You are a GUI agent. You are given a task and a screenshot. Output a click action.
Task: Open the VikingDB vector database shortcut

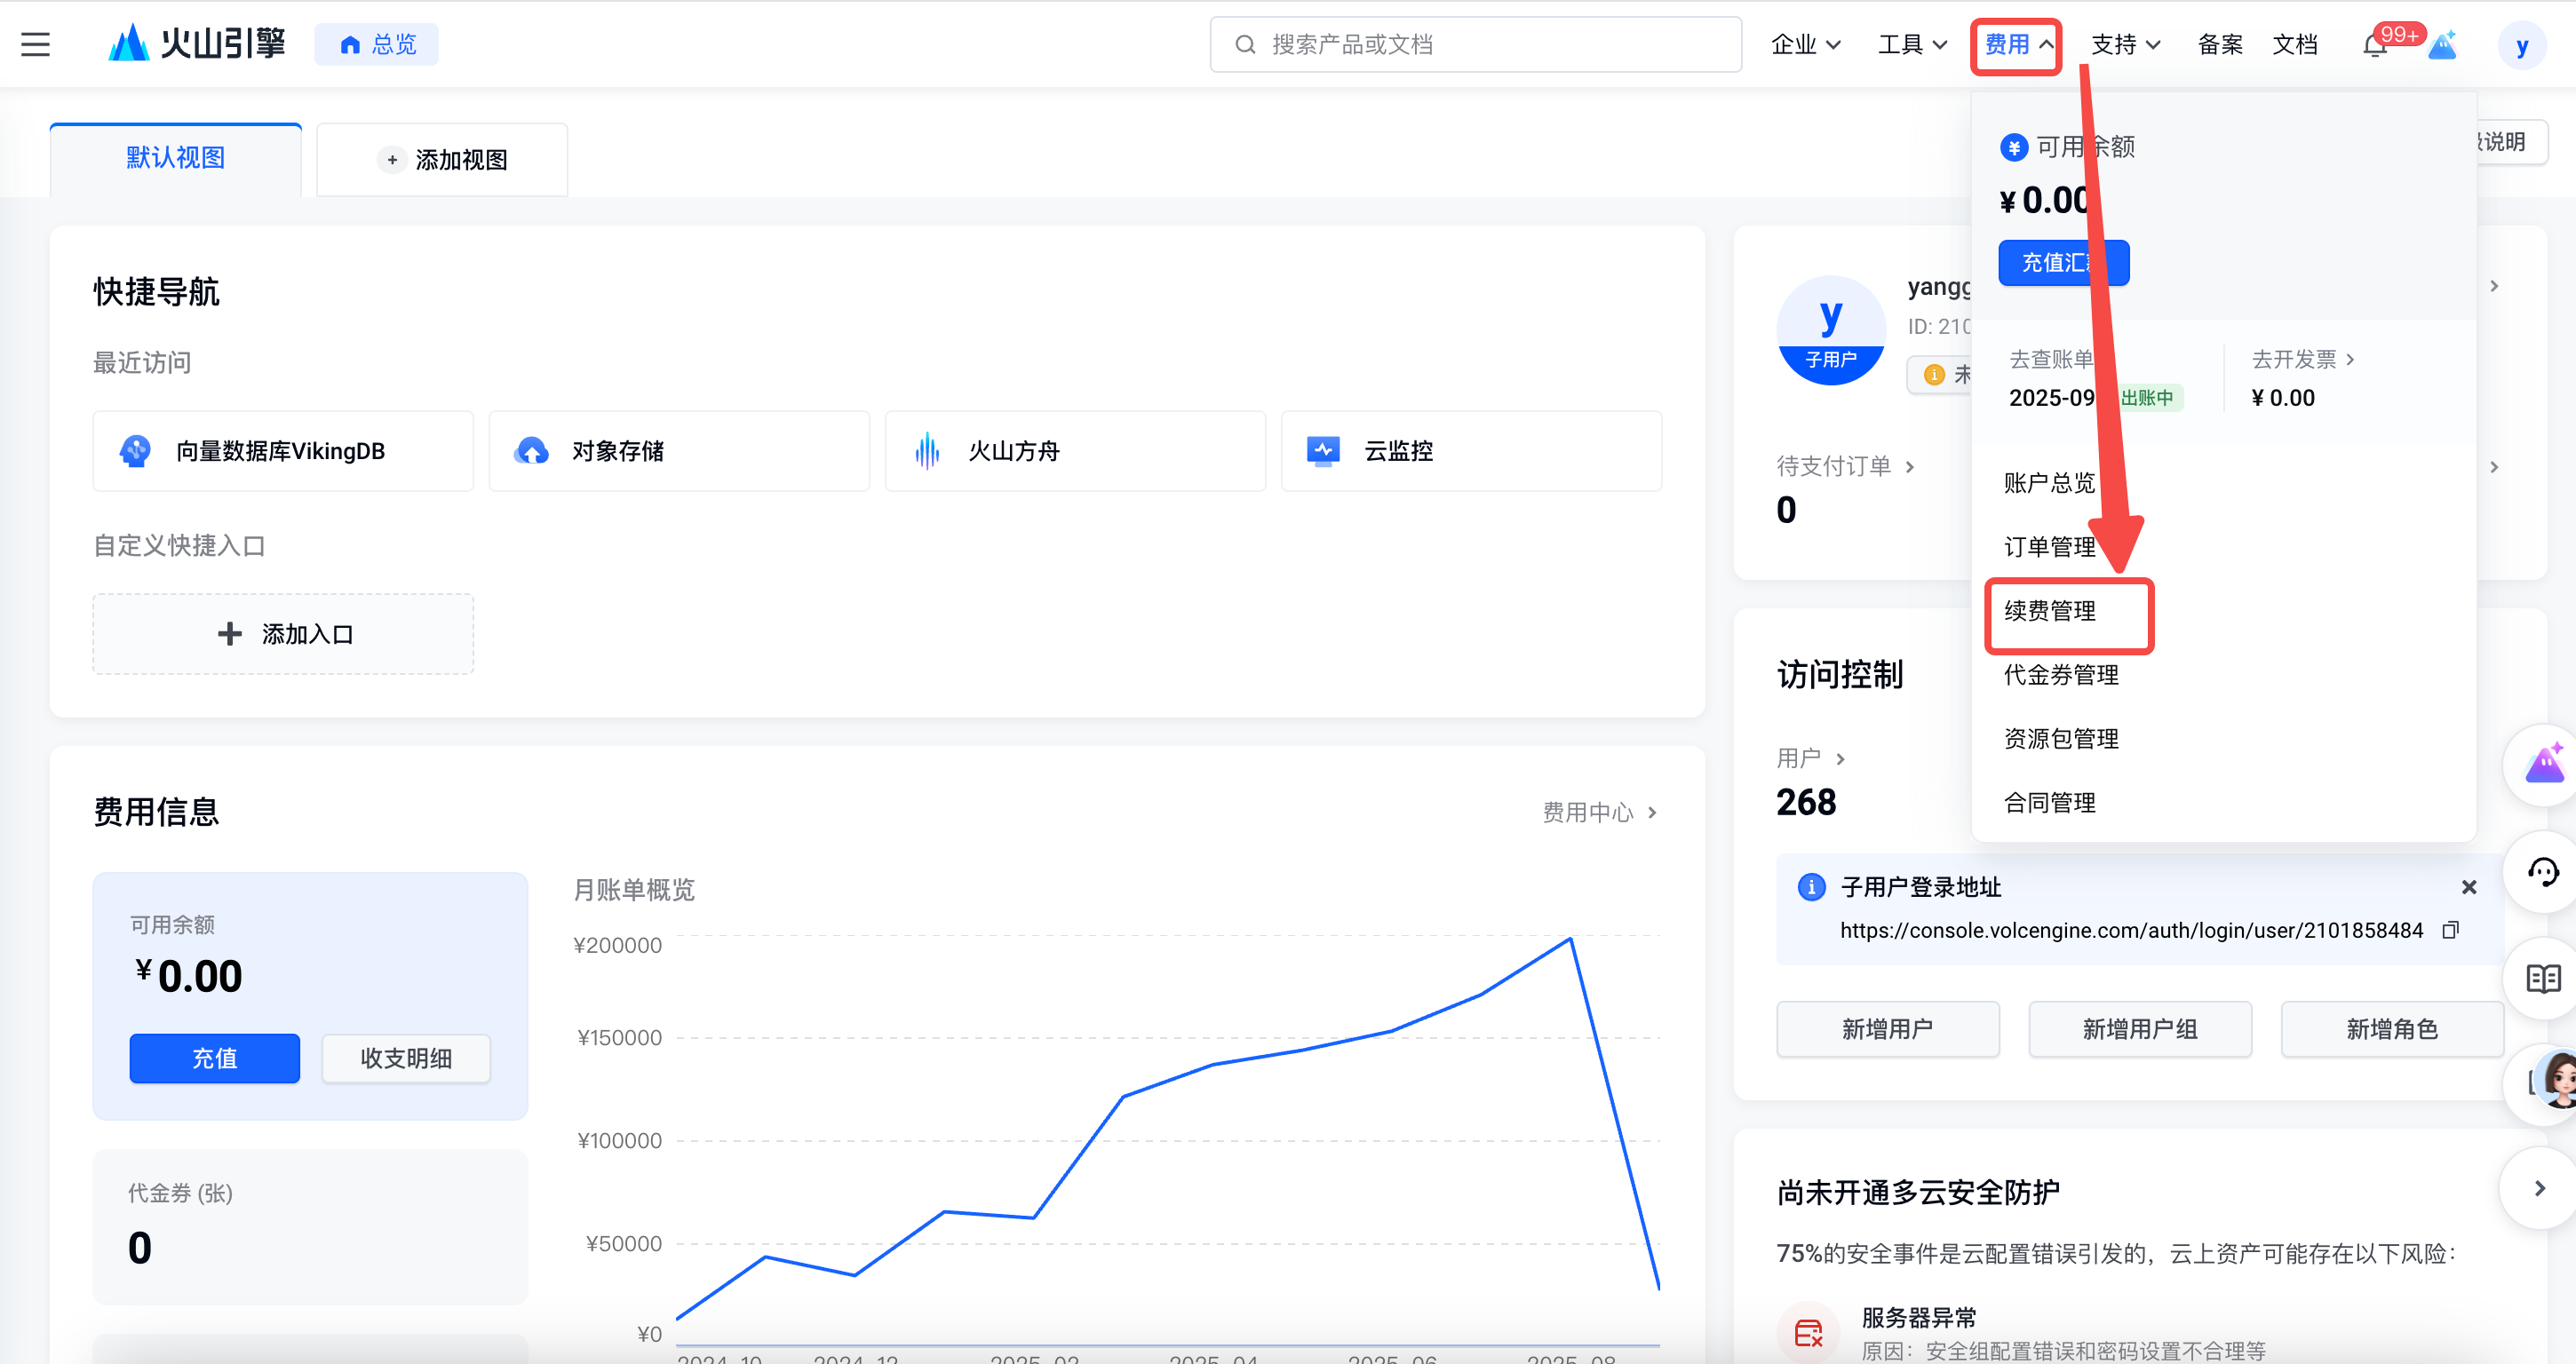pyautogui.click(x=282, y=451)
